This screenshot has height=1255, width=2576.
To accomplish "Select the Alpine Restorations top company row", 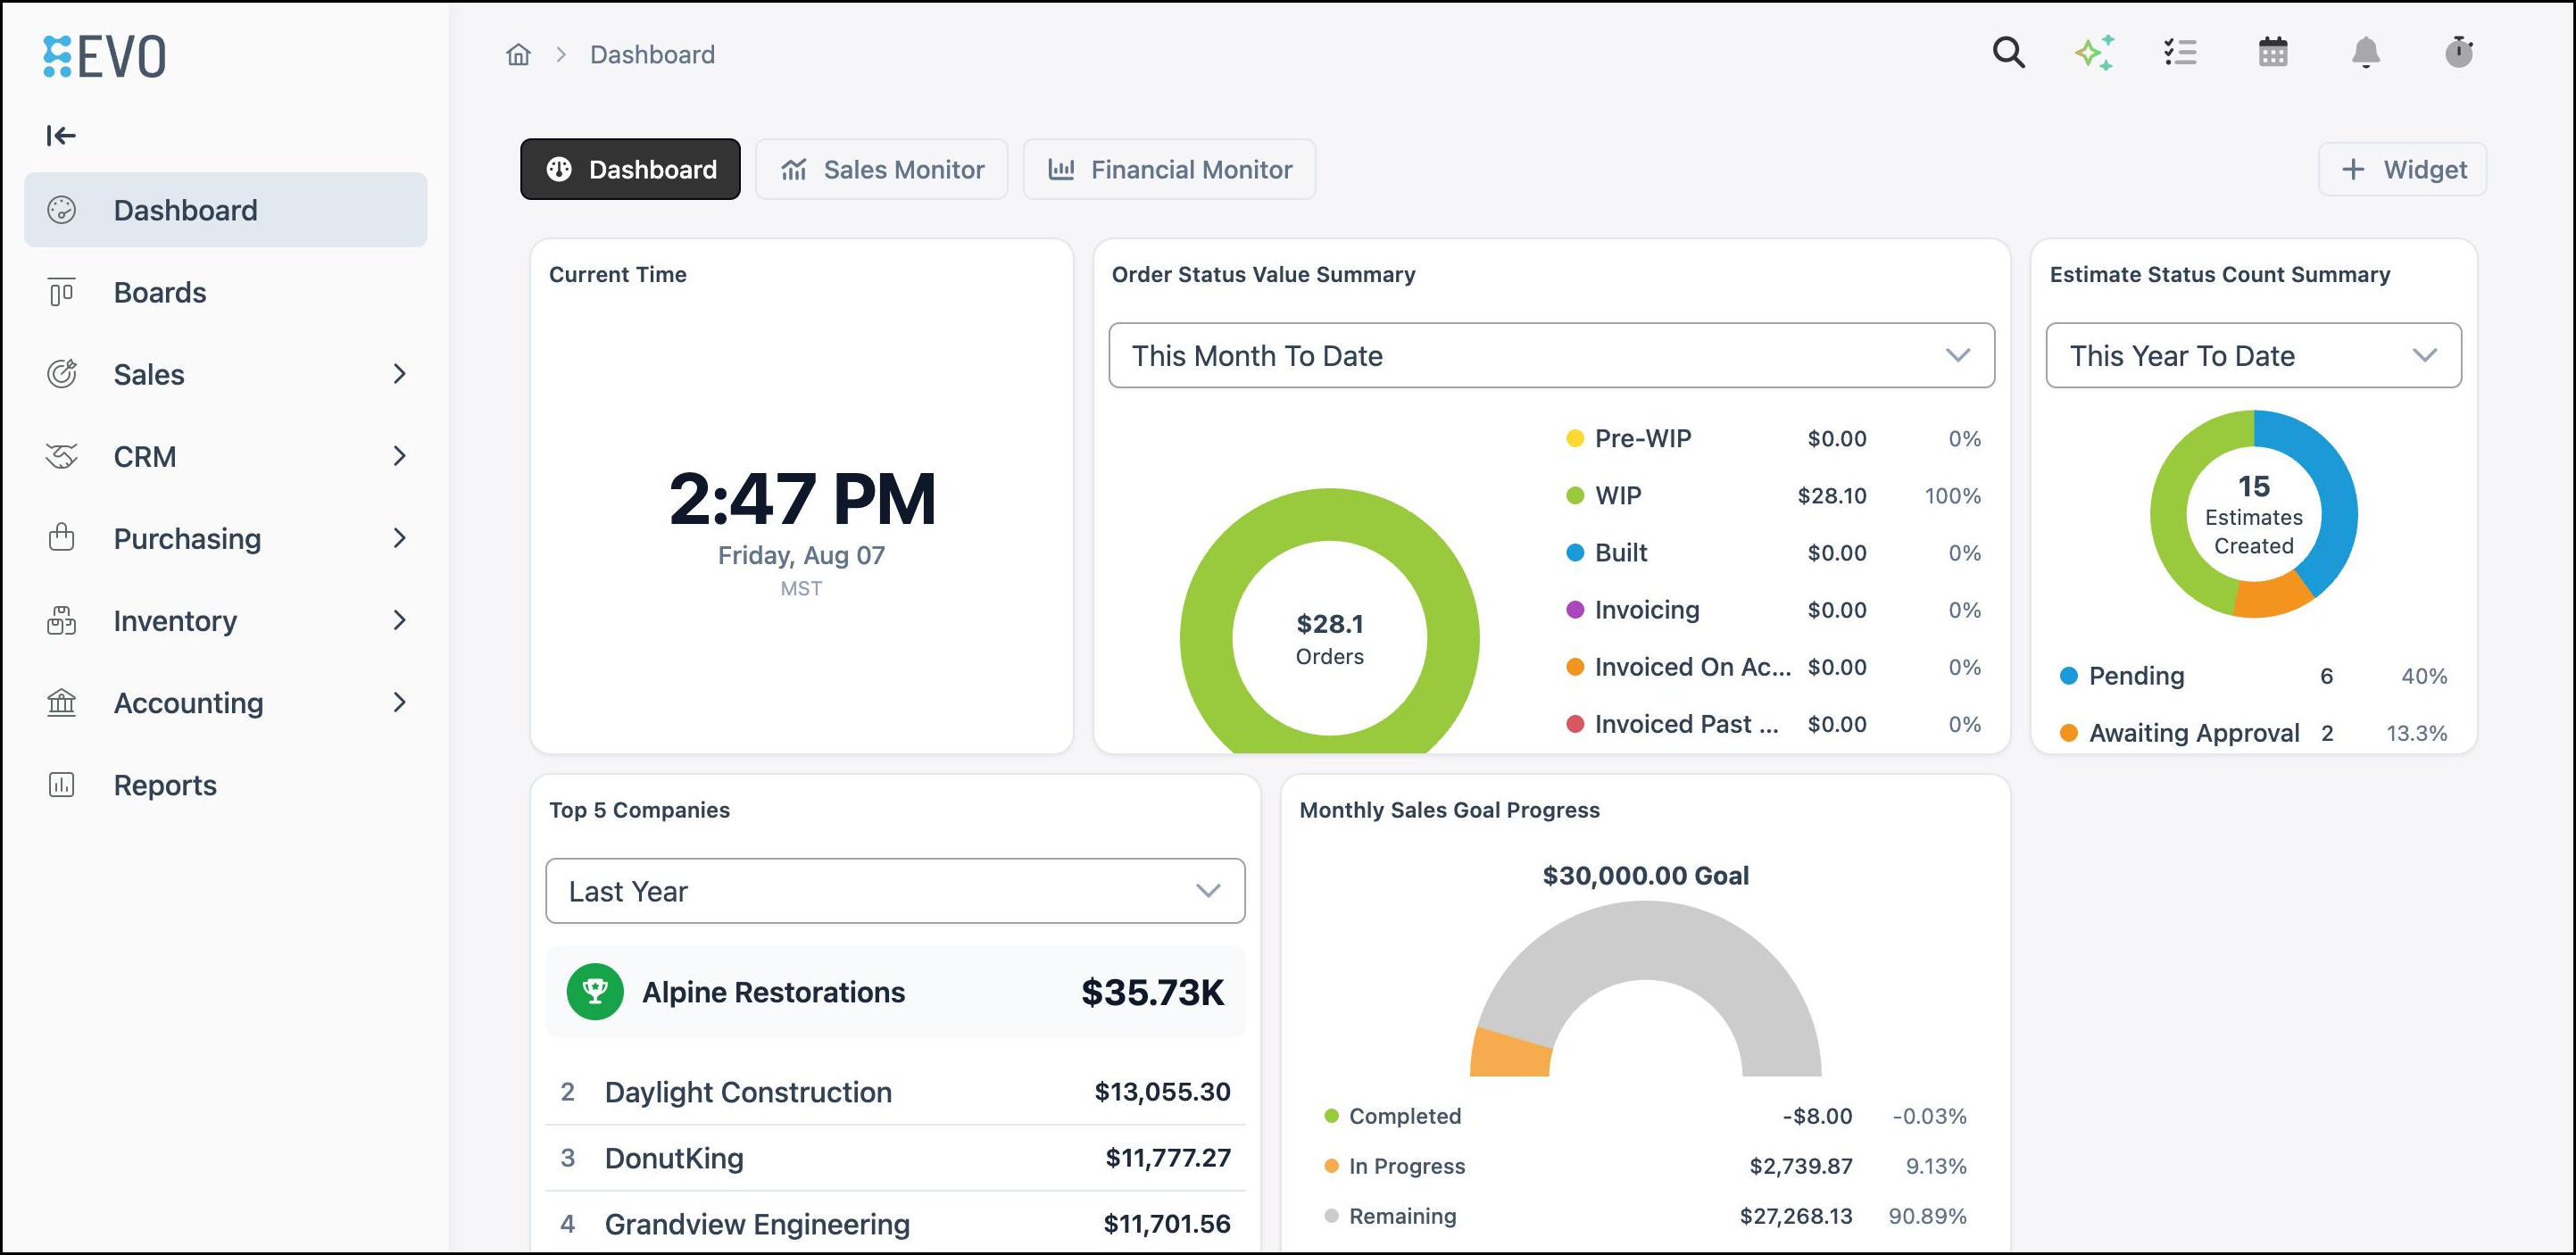I will pyautogui.click(x=895, y=992).
